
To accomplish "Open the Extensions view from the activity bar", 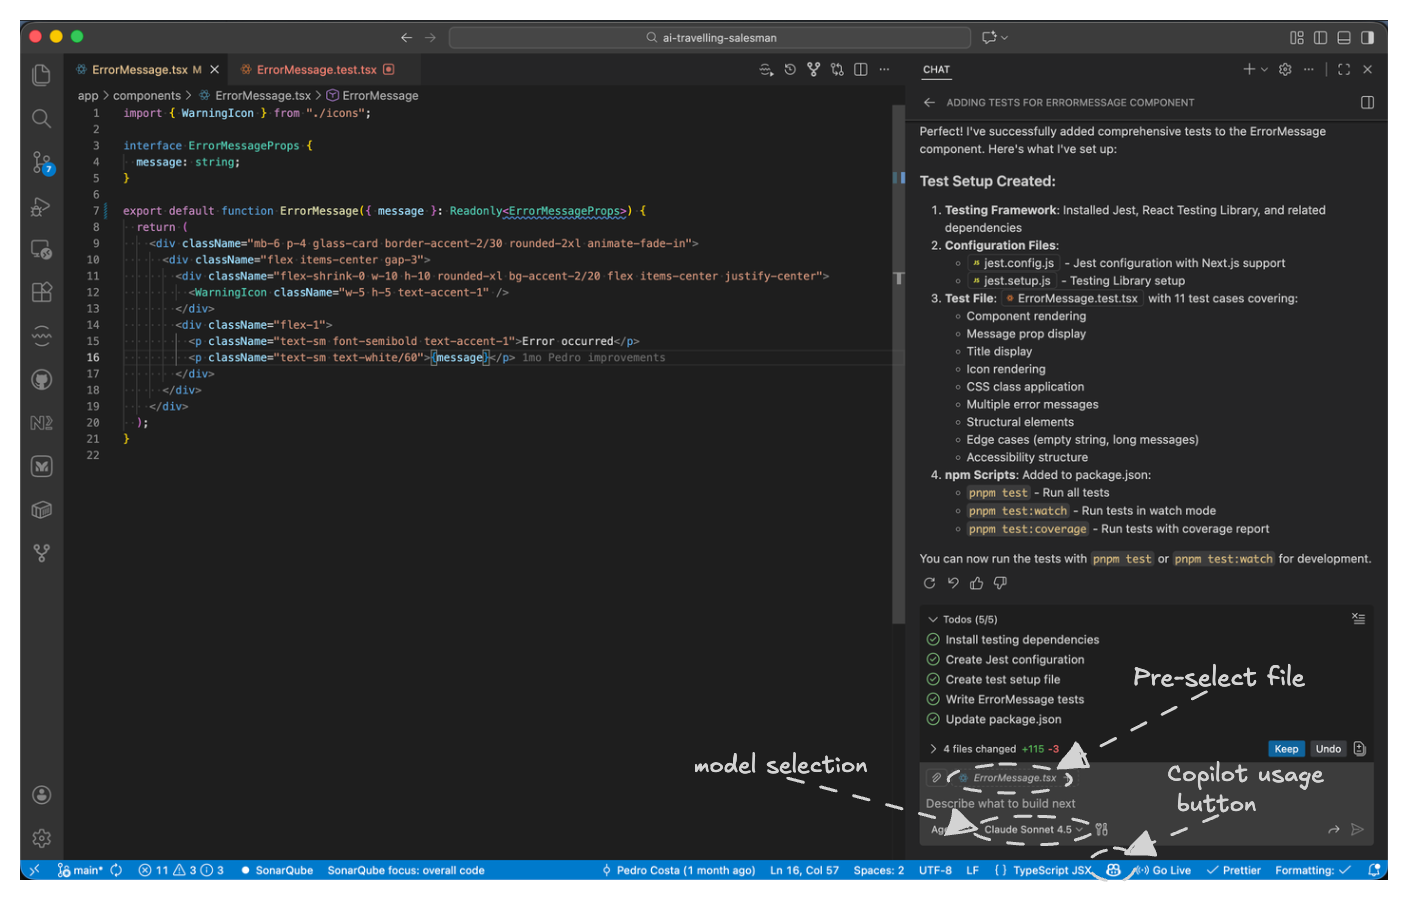I will tap(41, 292).
